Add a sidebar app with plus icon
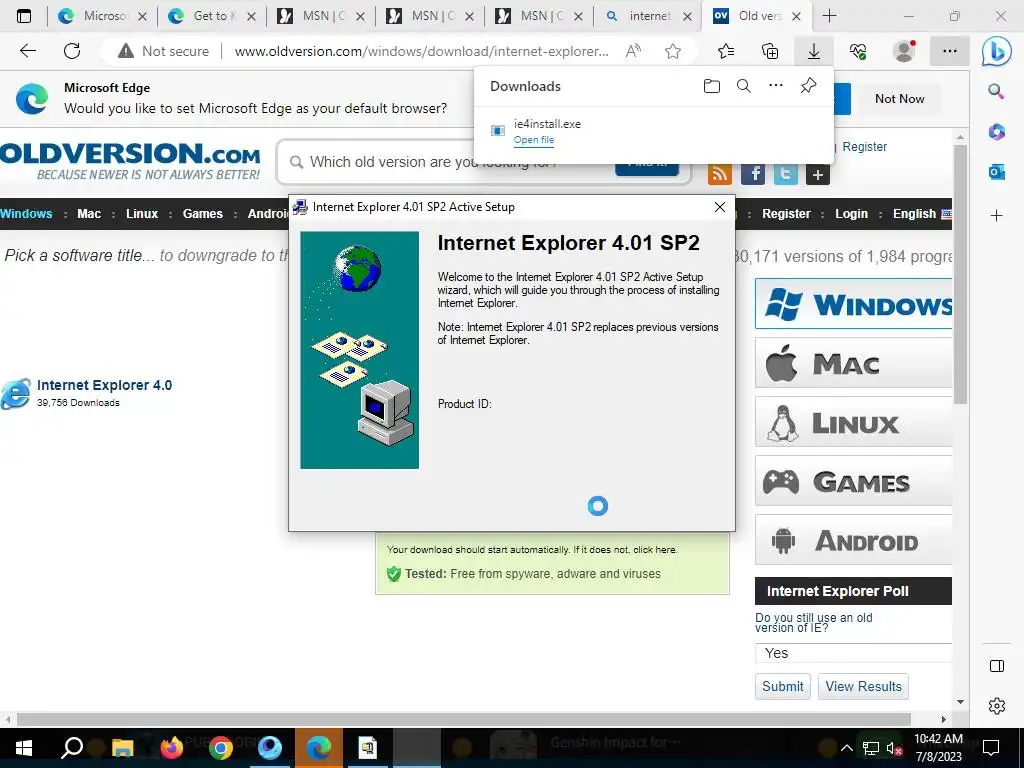 tap(997, 216)
